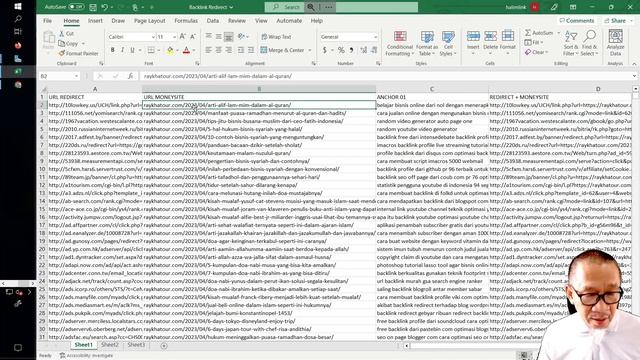Apply Percent Style format
Image resolution: width=640 pixels, height=360 pixels.
(341, 50)
